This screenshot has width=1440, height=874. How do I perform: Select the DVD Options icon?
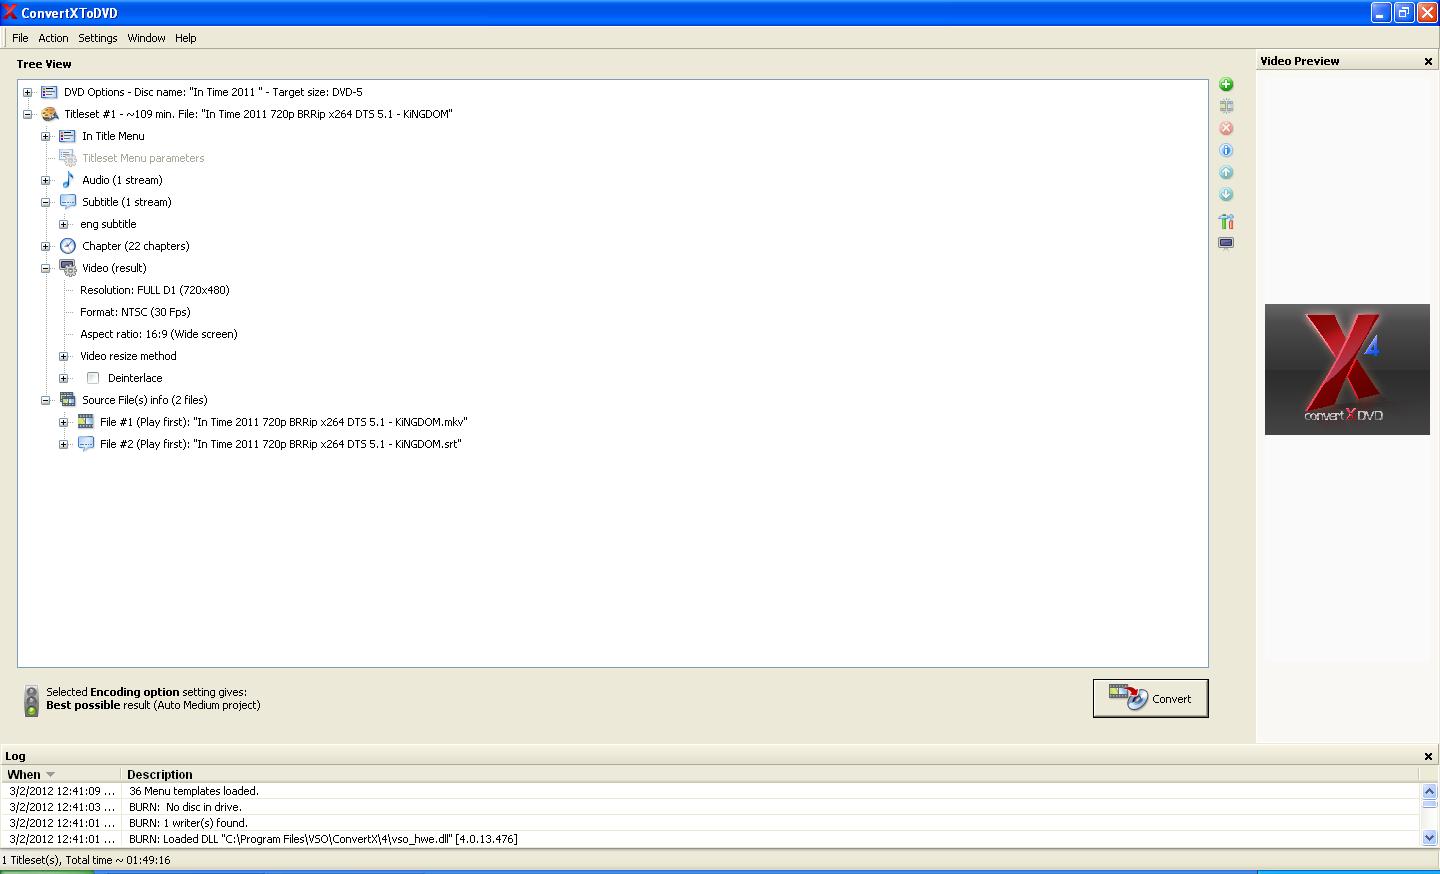[x=49, y=92]
